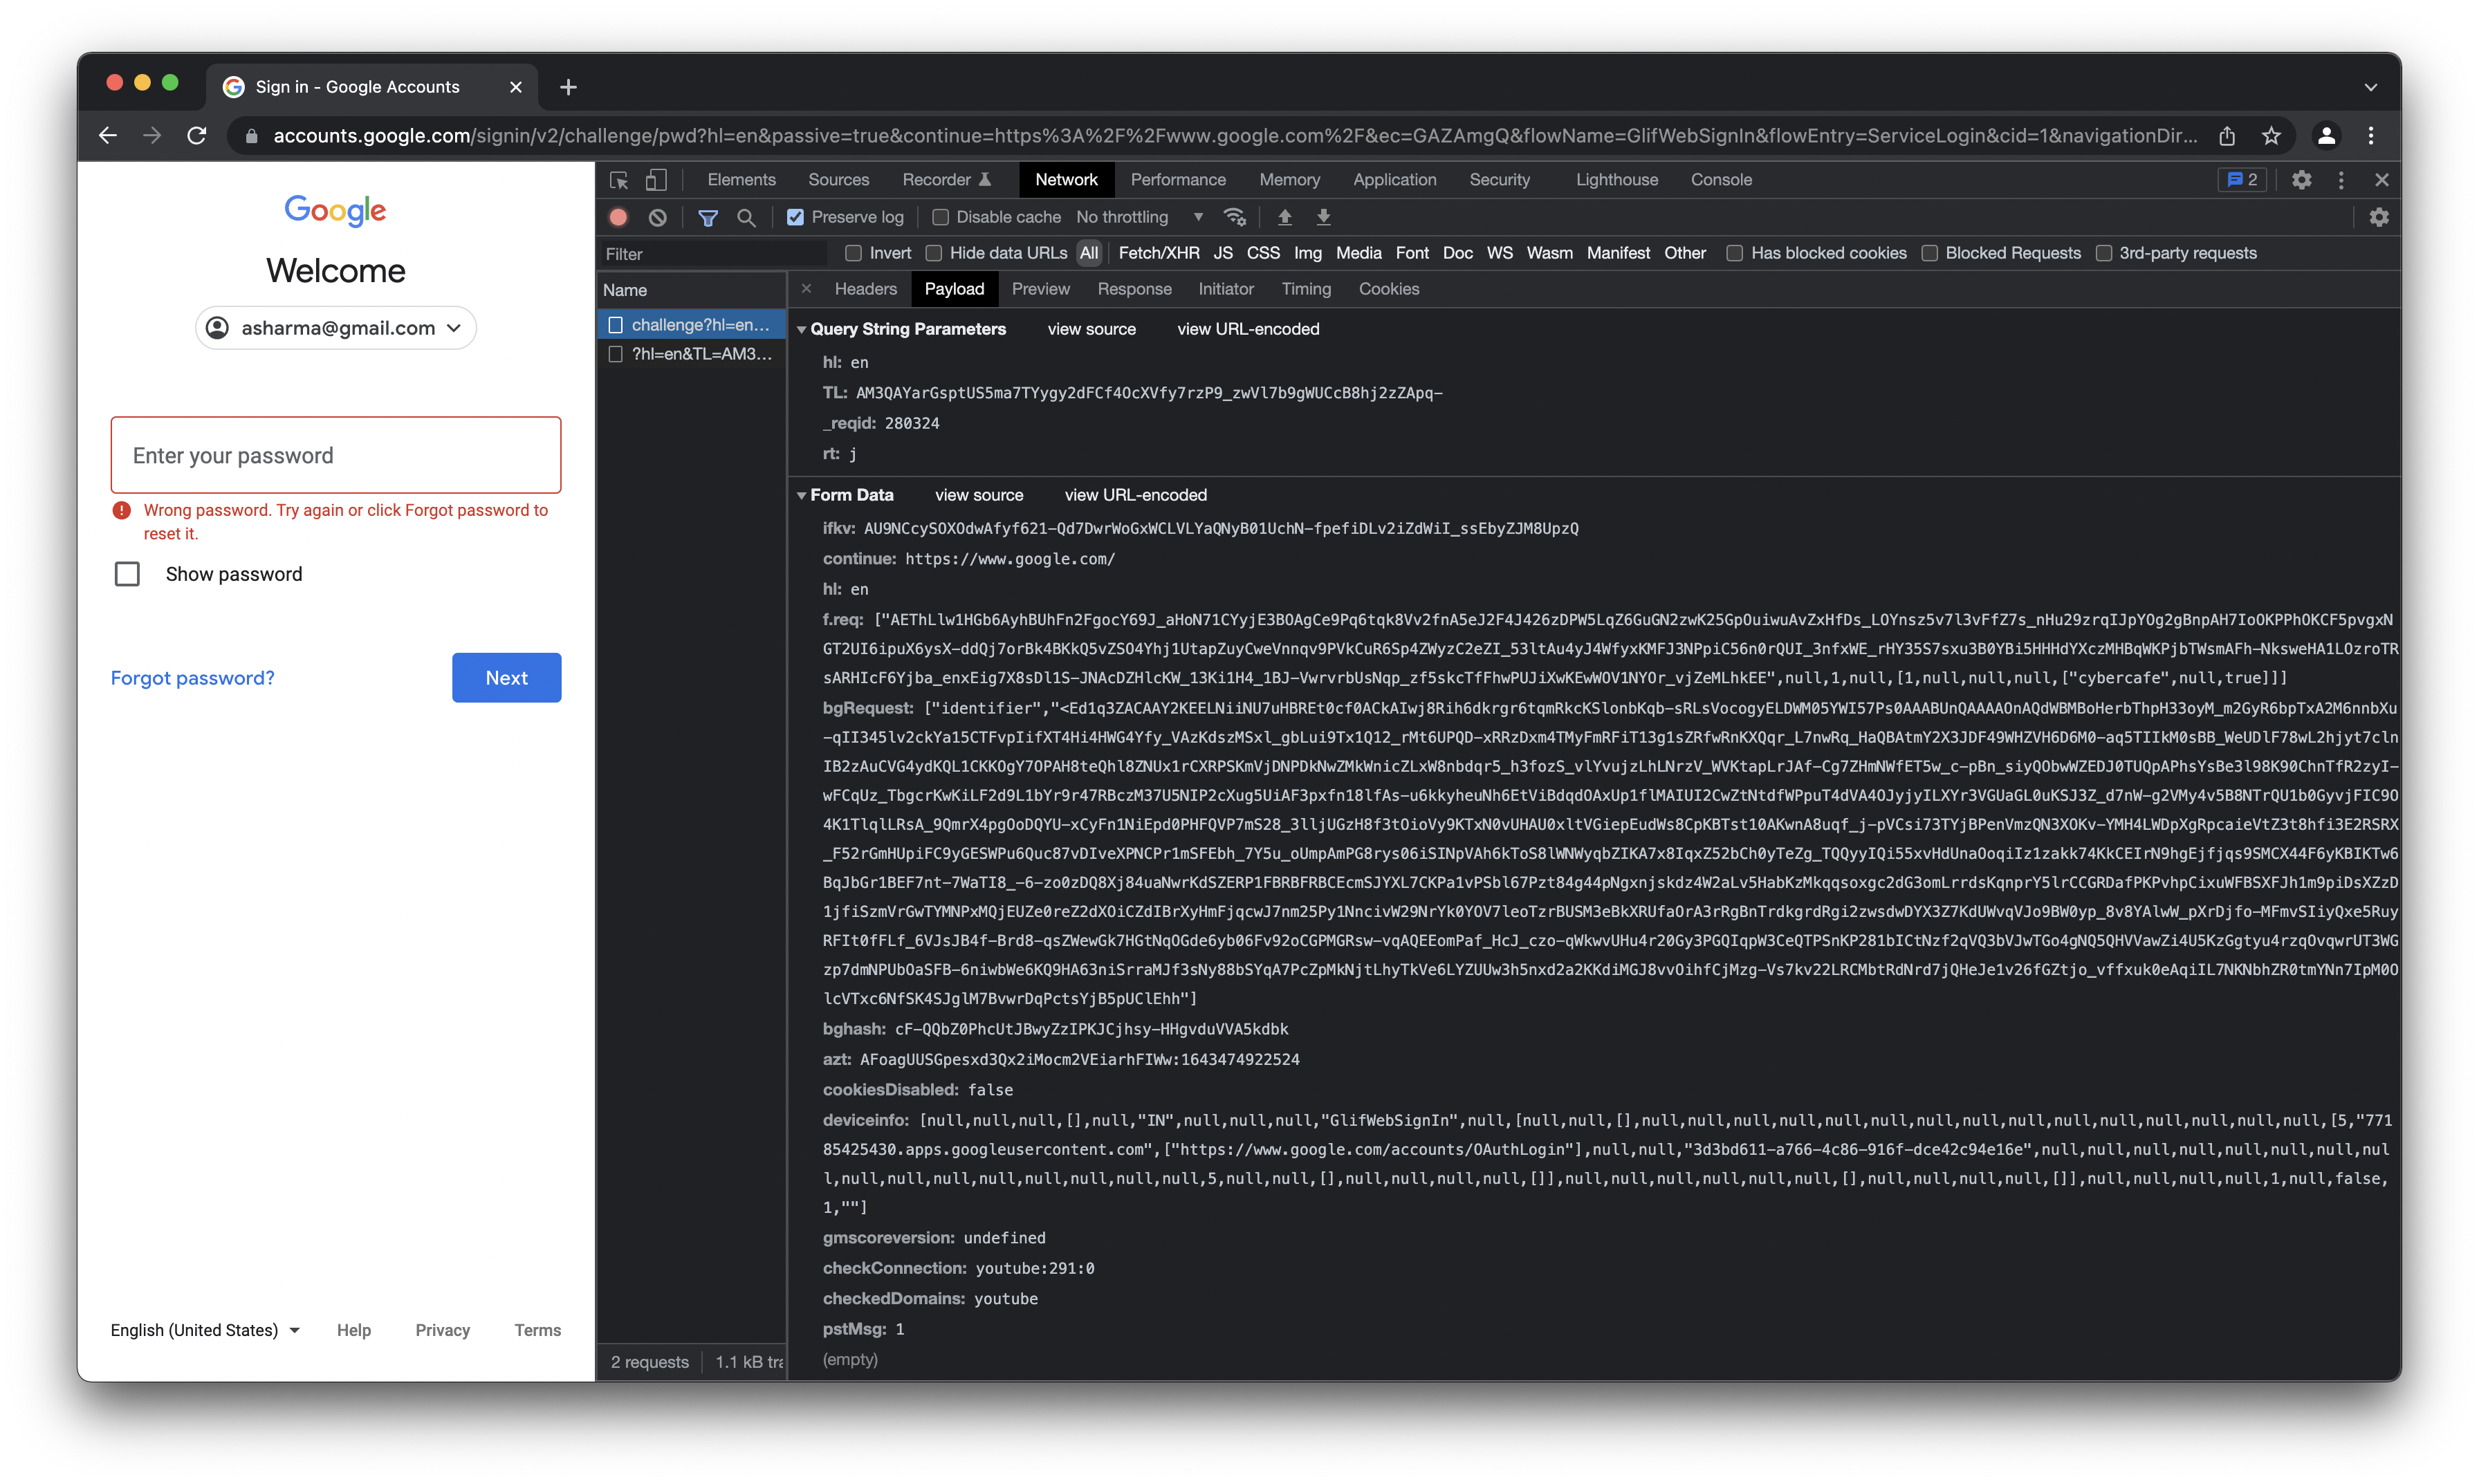Click the Forgot password? link

pos(192,678)
